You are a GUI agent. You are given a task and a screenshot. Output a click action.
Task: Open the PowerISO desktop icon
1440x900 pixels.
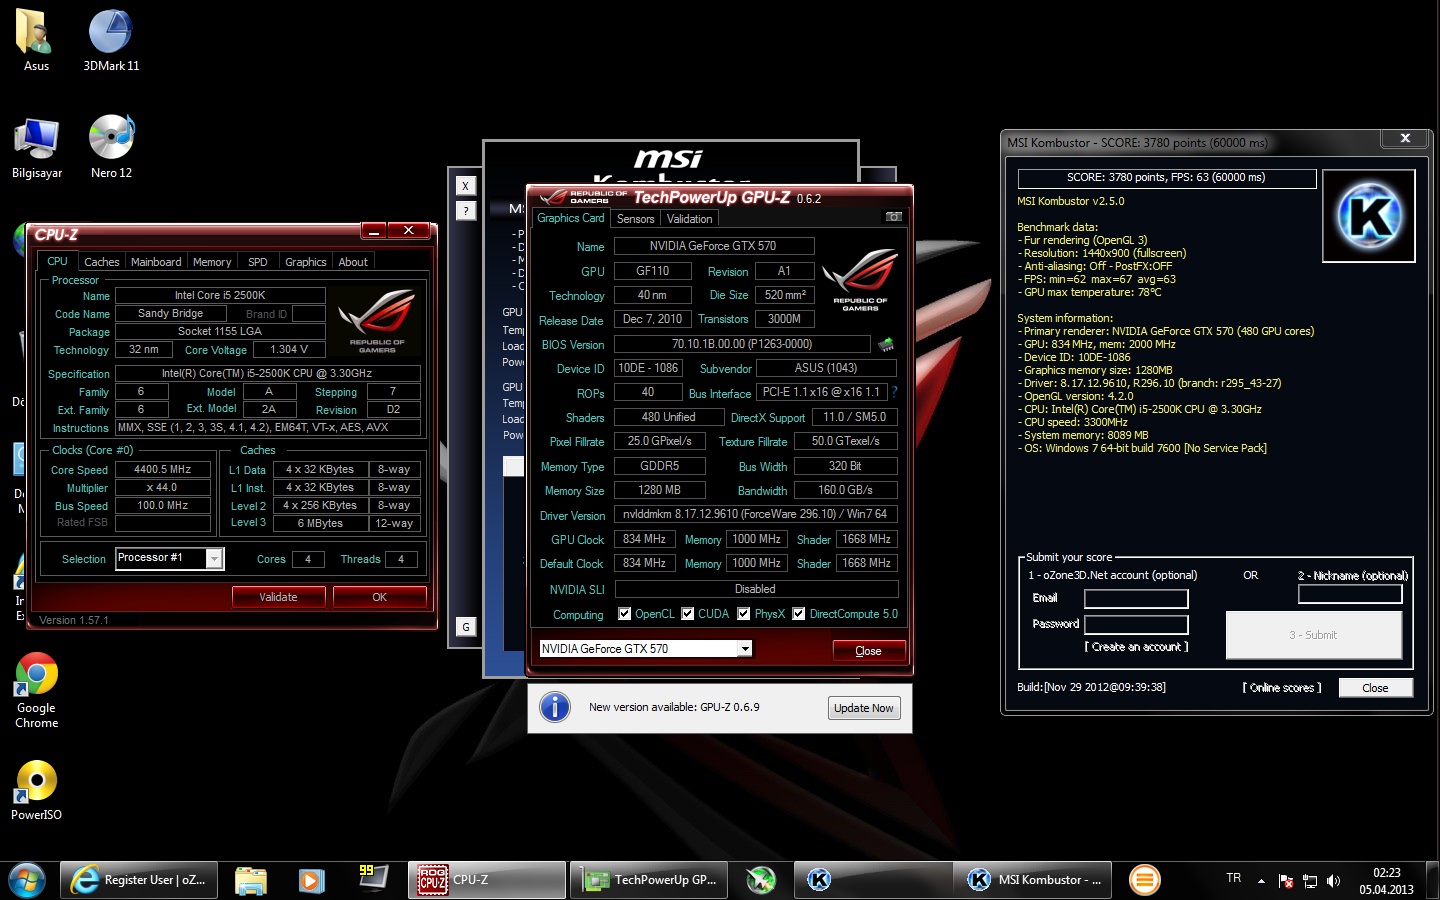[37, 790]
